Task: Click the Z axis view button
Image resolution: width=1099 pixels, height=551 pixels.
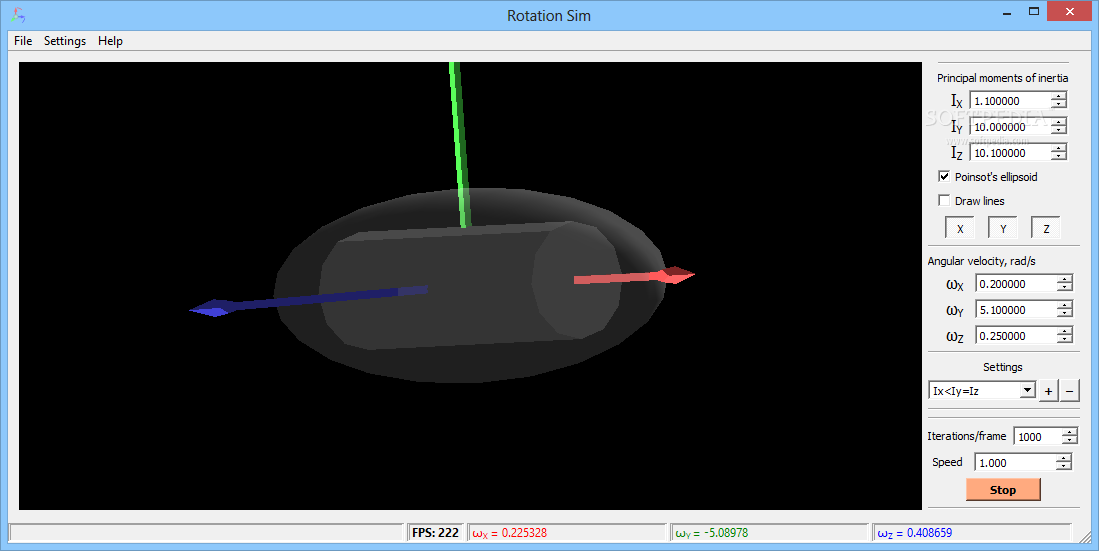Action: point(1046,229)
